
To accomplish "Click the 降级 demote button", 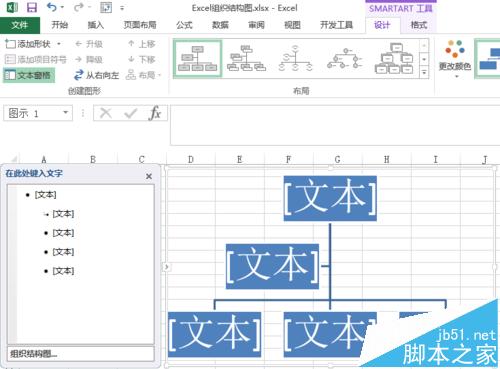I will pyautogui.click(x=89, y=60).
